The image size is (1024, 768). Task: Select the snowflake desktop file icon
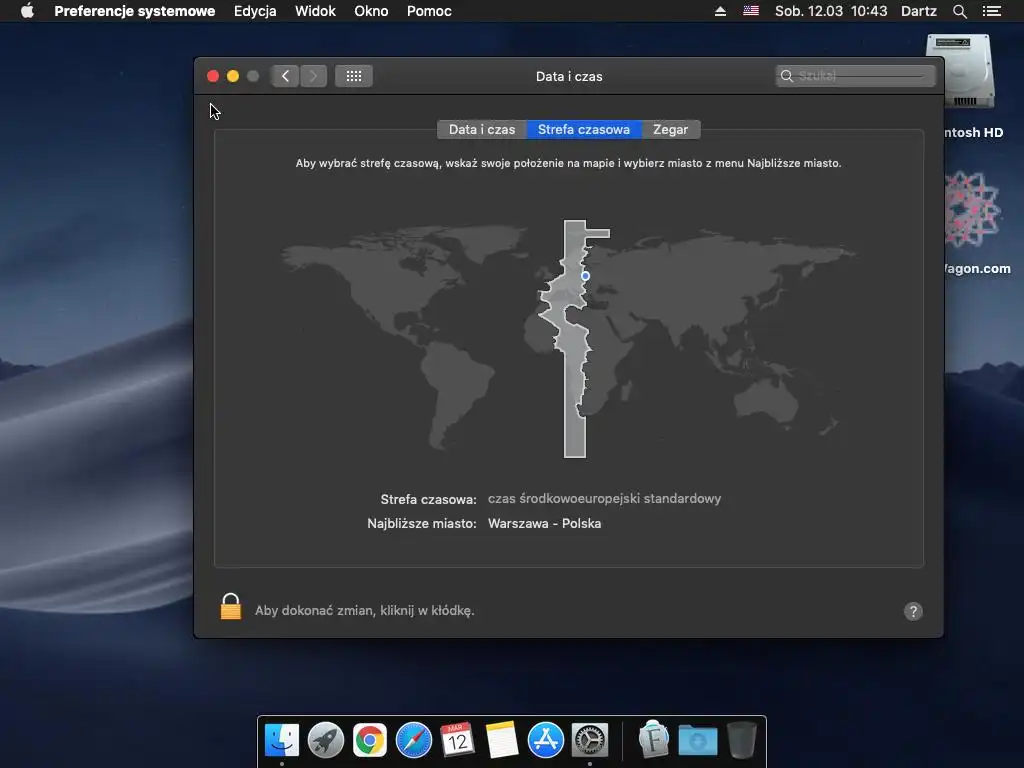pyautogui.click(x=972, y=209)
